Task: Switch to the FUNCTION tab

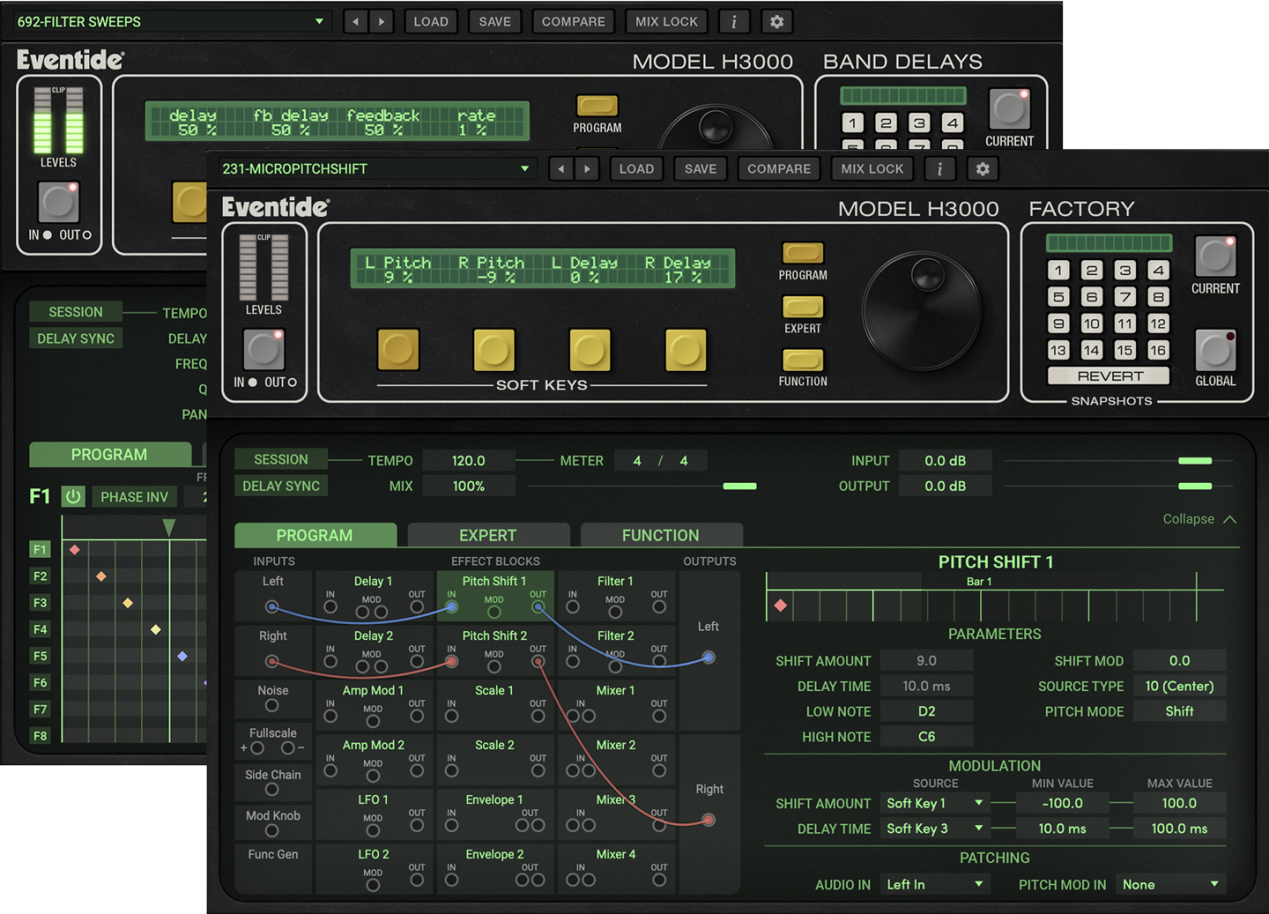Action: click(661, 535)
